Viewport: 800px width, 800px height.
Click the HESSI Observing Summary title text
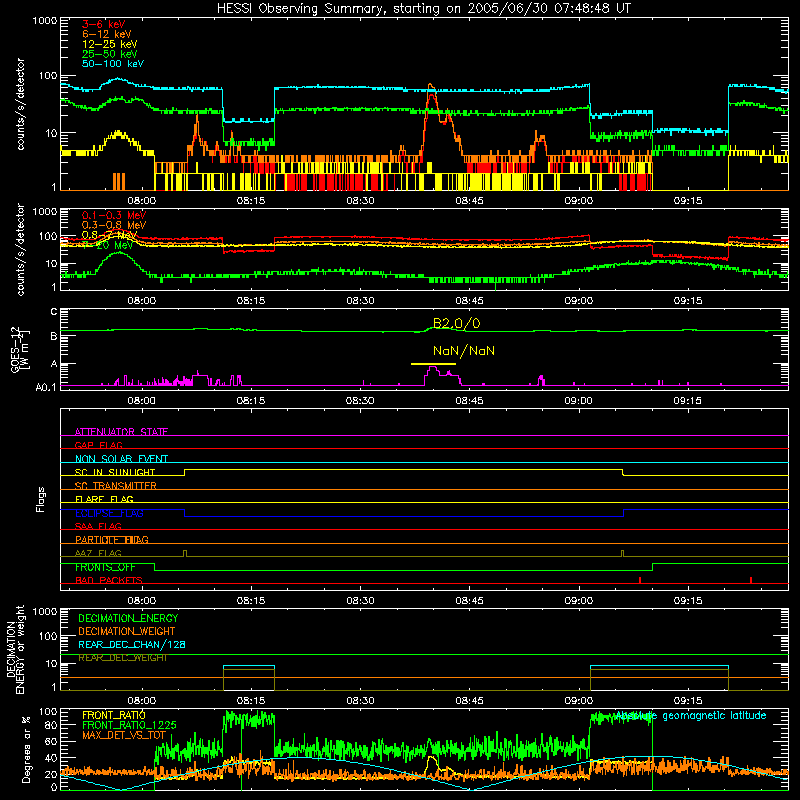click(x=424, y=9)
